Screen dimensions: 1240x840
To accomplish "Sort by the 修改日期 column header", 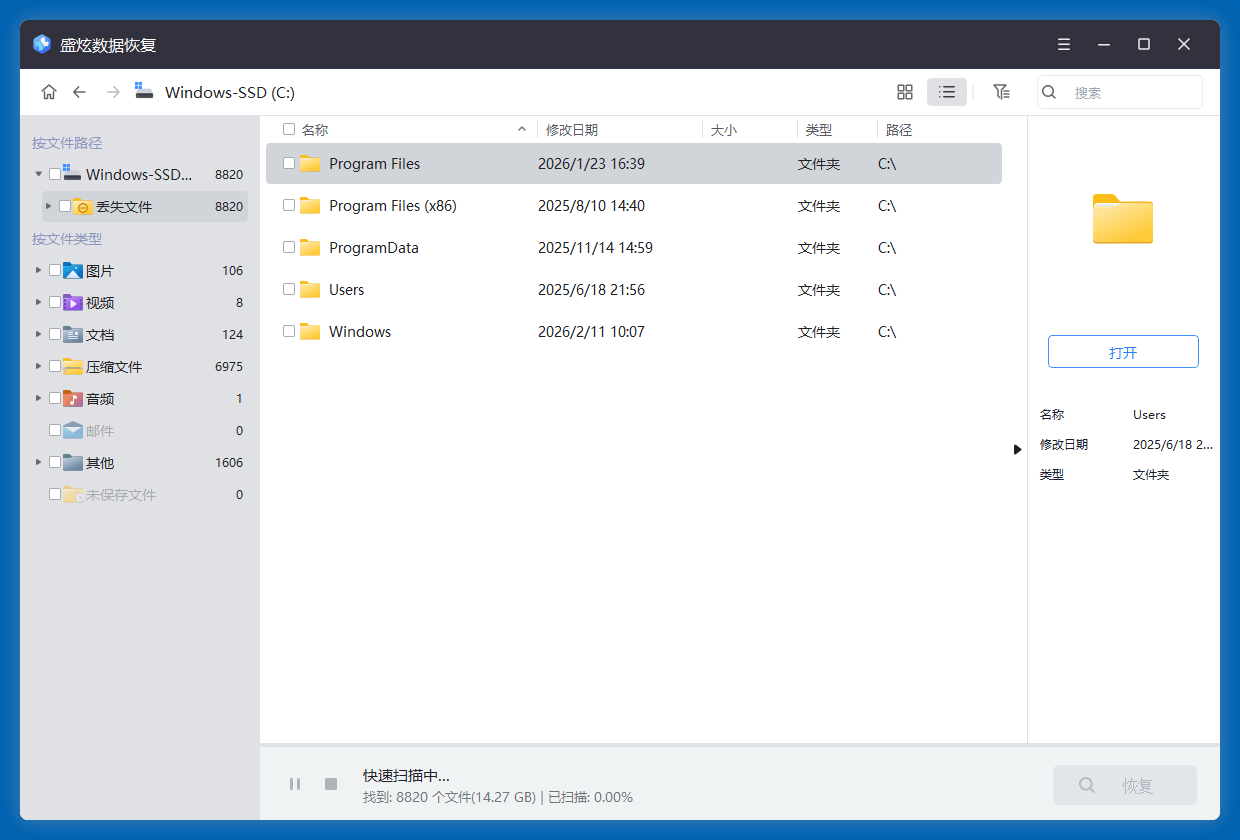I will point(570,129).
